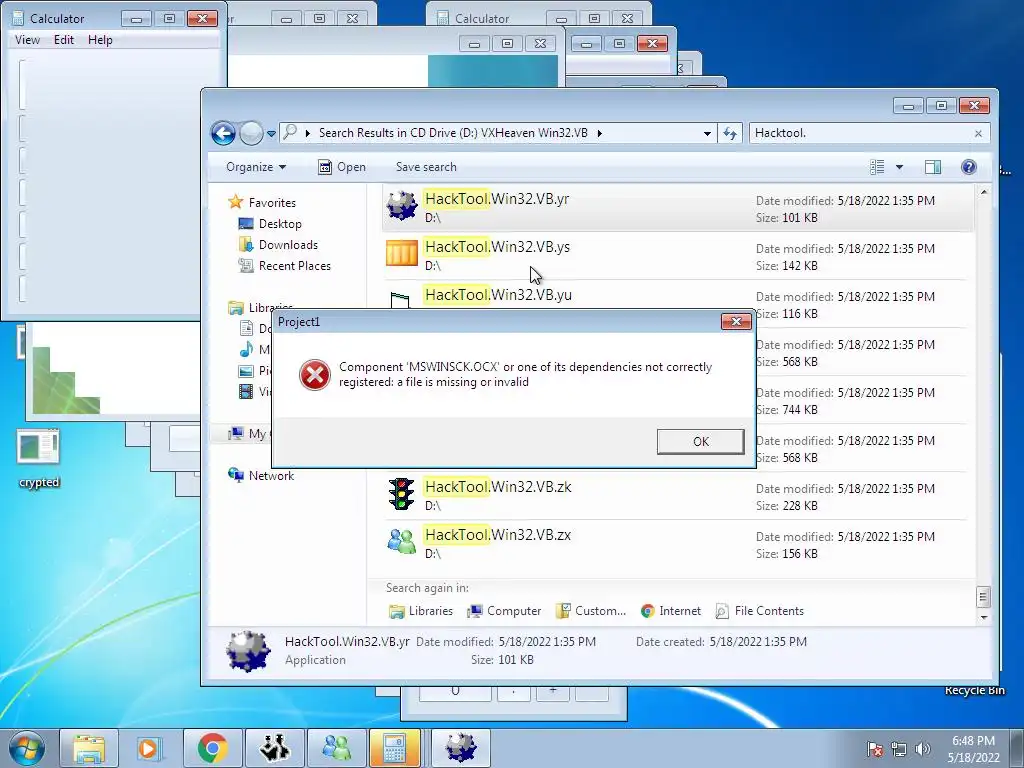Click the results list scrollbar thumb
Image resolution: width=1024 pixels, height=768 pixels.
pos(983,596)
